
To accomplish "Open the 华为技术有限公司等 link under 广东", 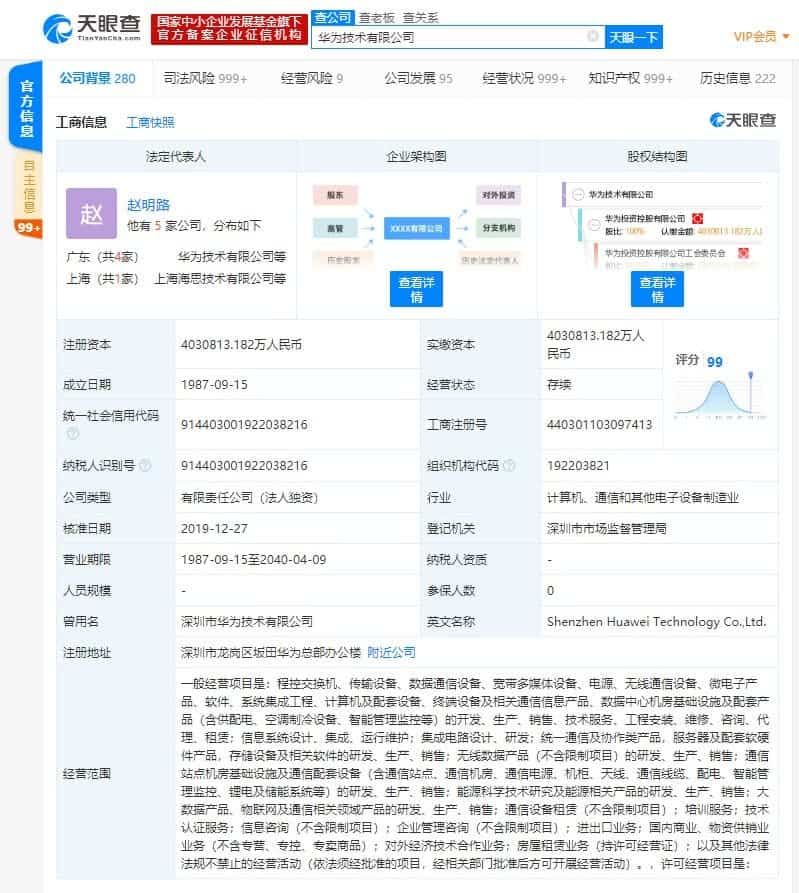I will coord(231,256).
